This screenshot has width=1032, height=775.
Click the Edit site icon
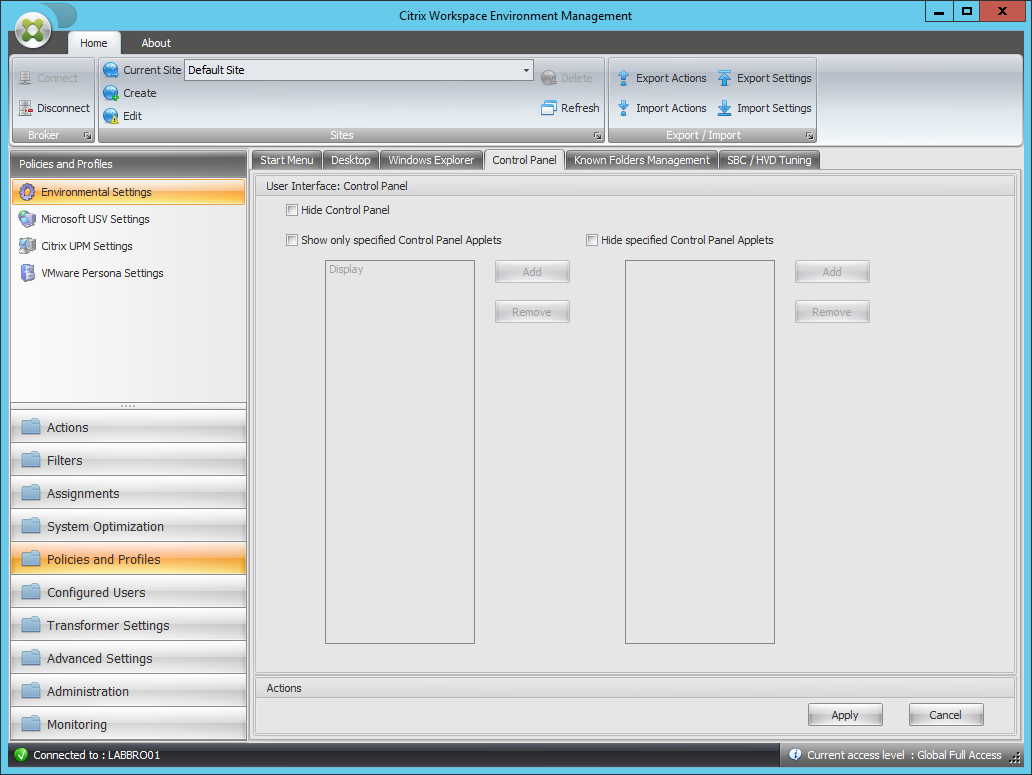point(111,116)
